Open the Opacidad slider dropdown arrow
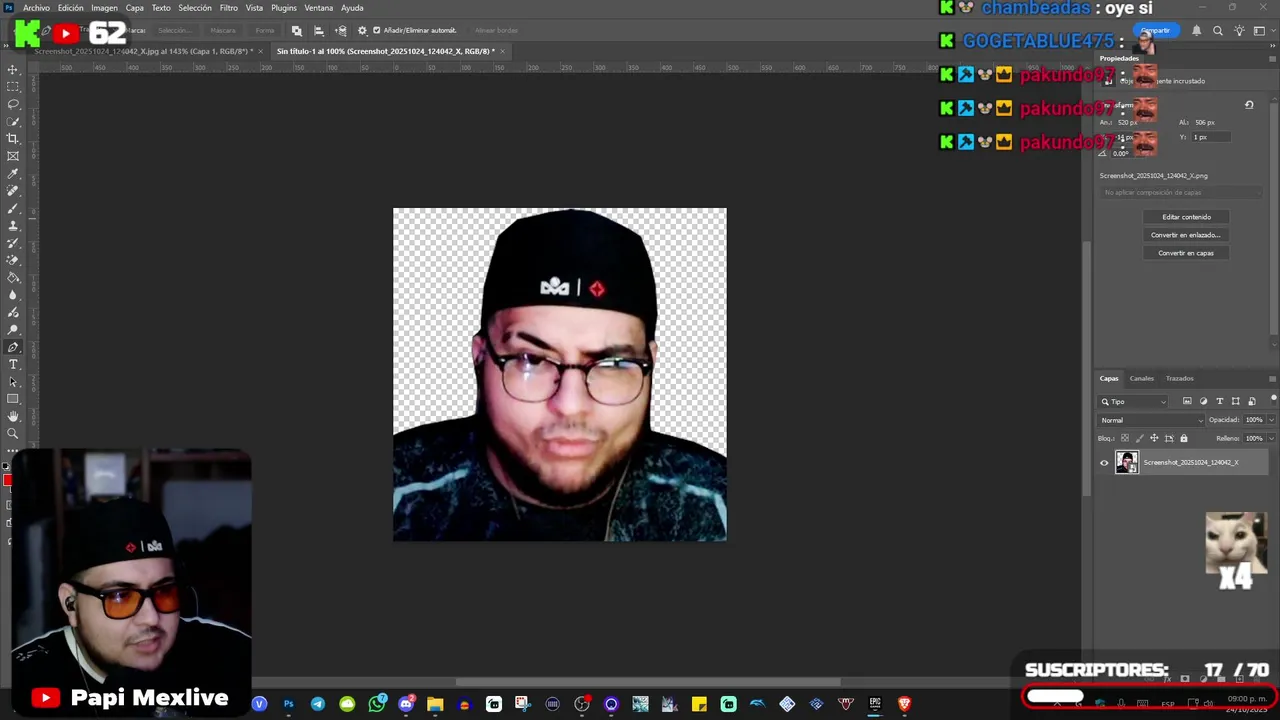This screenshot has width=1280, height=720. pos(1271,420)
